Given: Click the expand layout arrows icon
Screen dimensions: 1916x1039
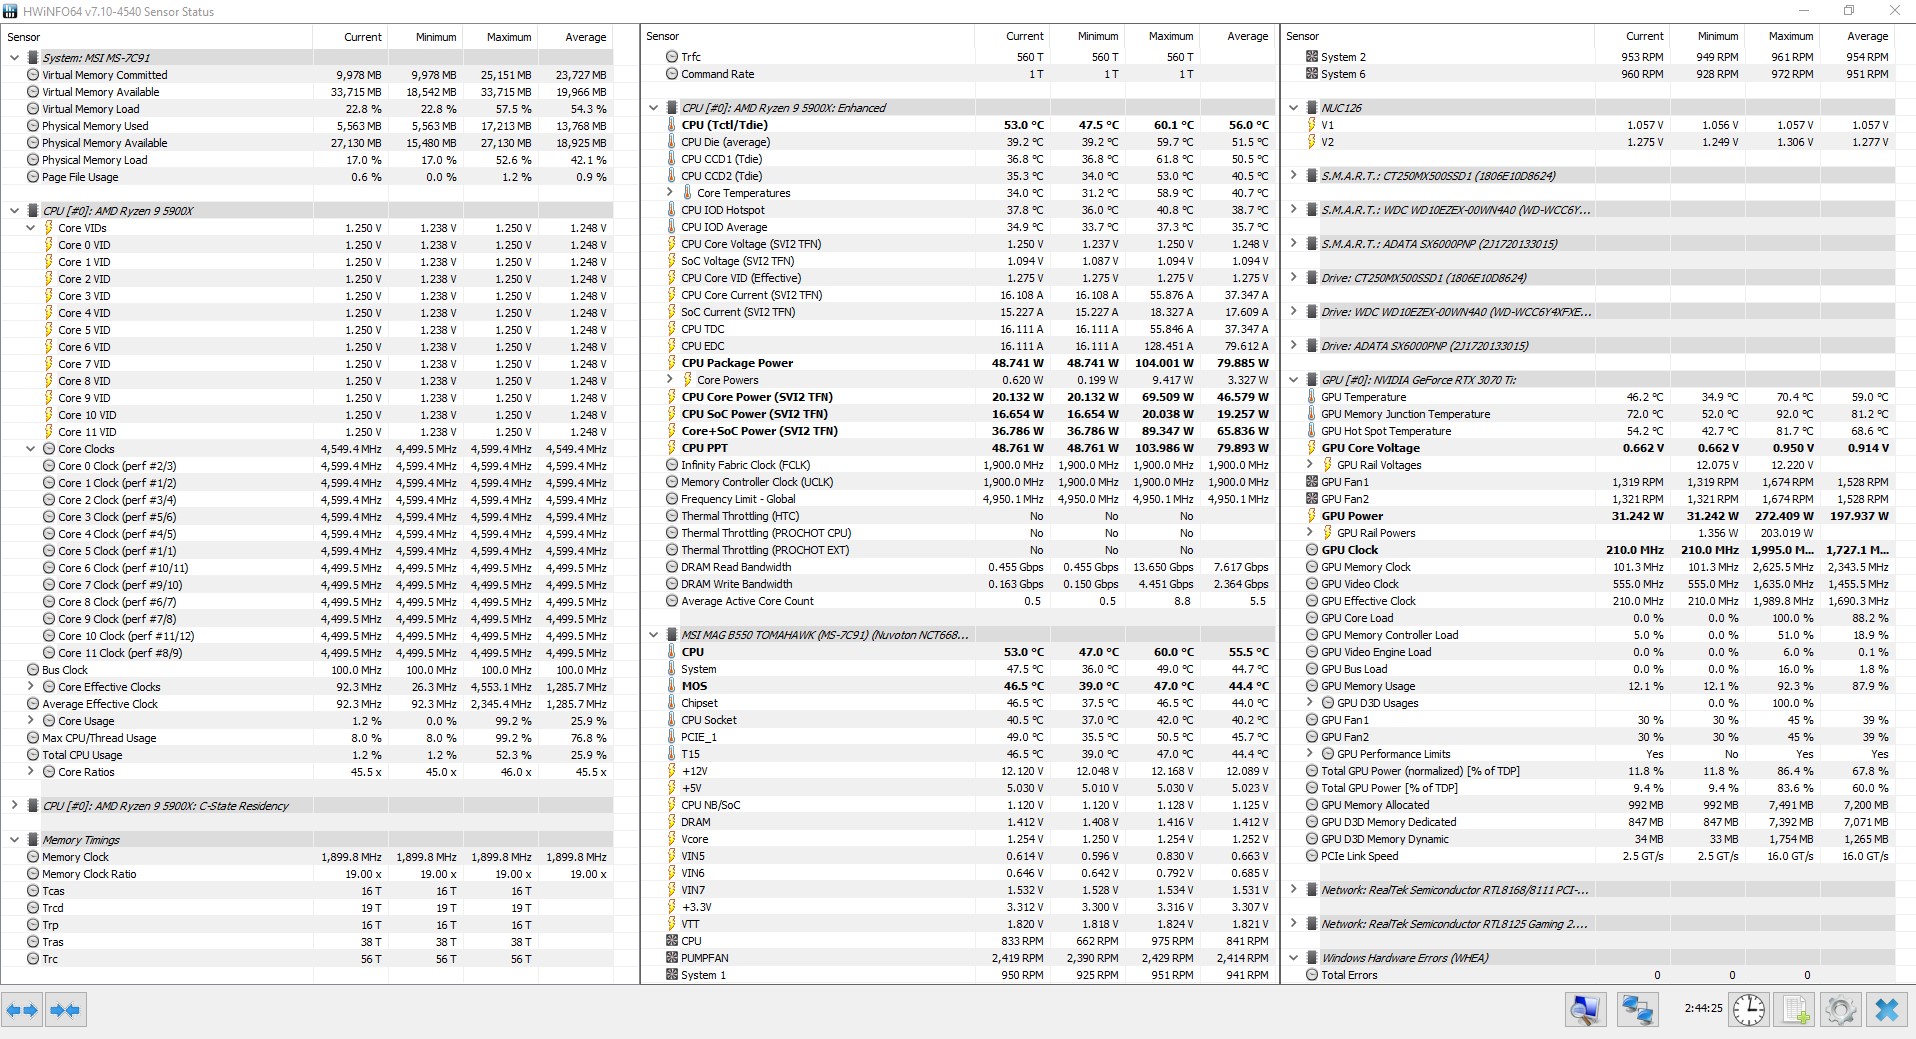Looking at the screenshot, I should point(22,1010).
